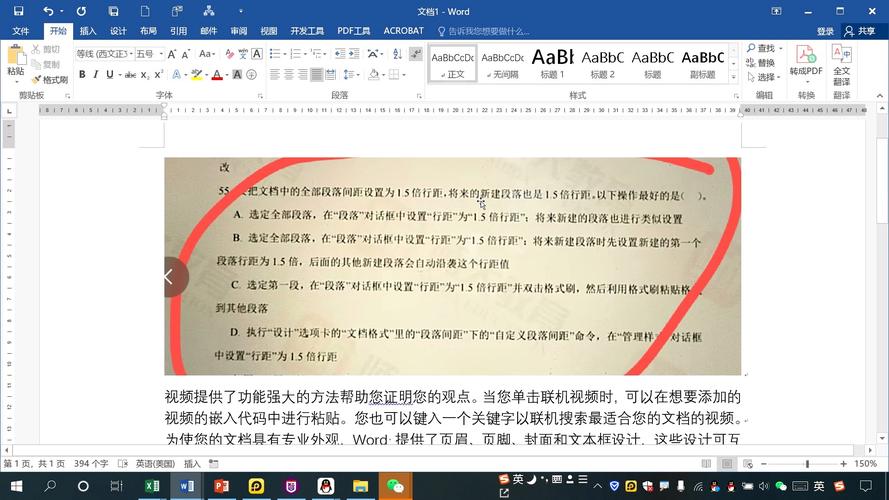The width and height of the screenshot is (889, 500).
Task: Click the Sign in (登录) button
Action: 825,31
